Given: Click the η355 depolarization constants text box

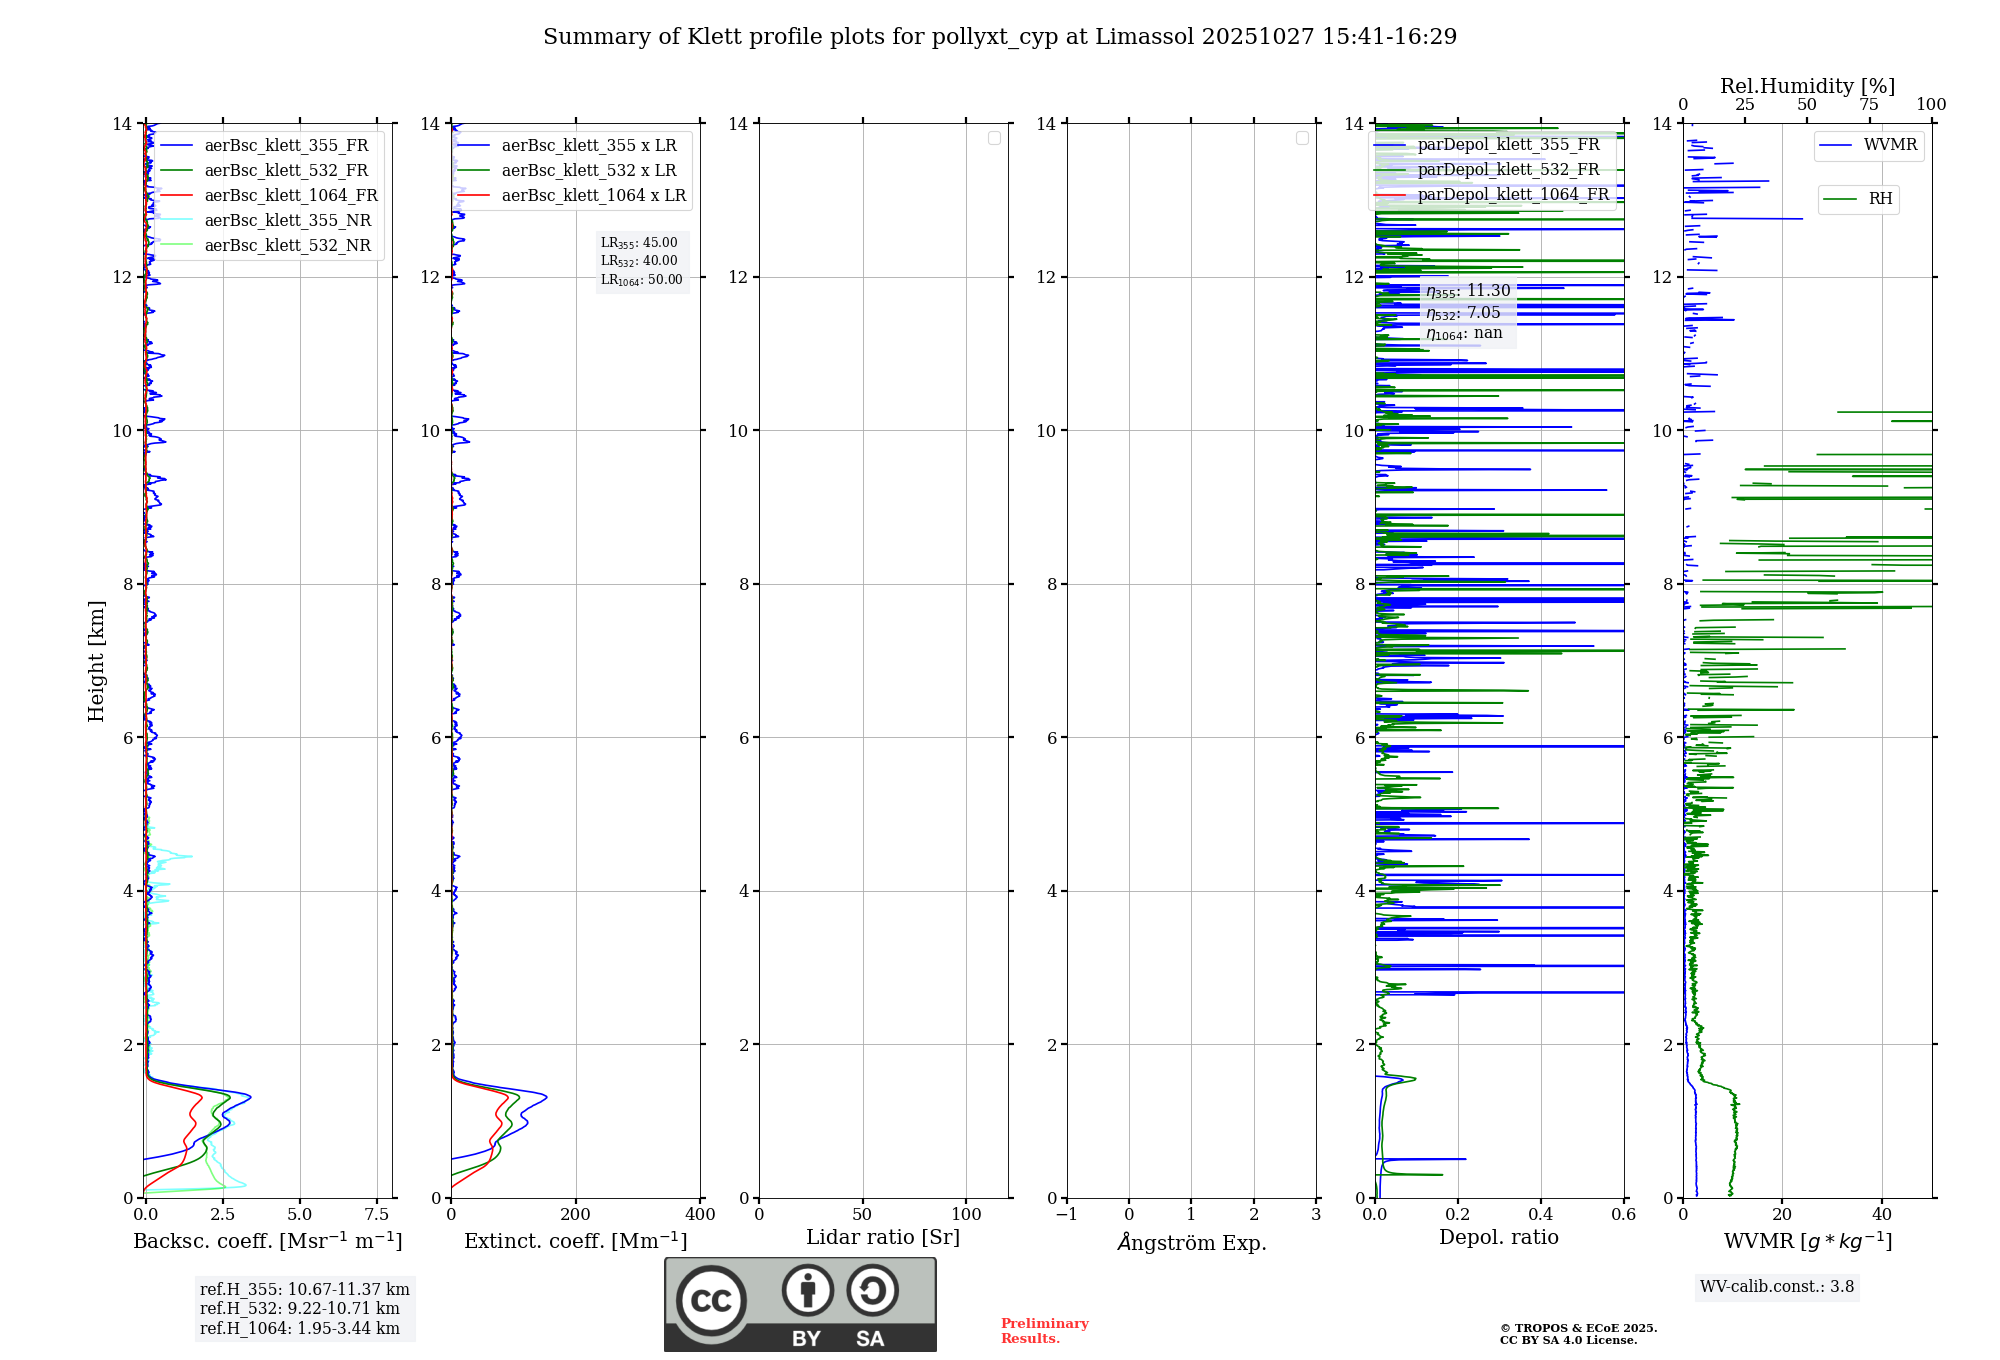Looking at the screenshot, I should pyautogui.click(x=1467, y=312).
